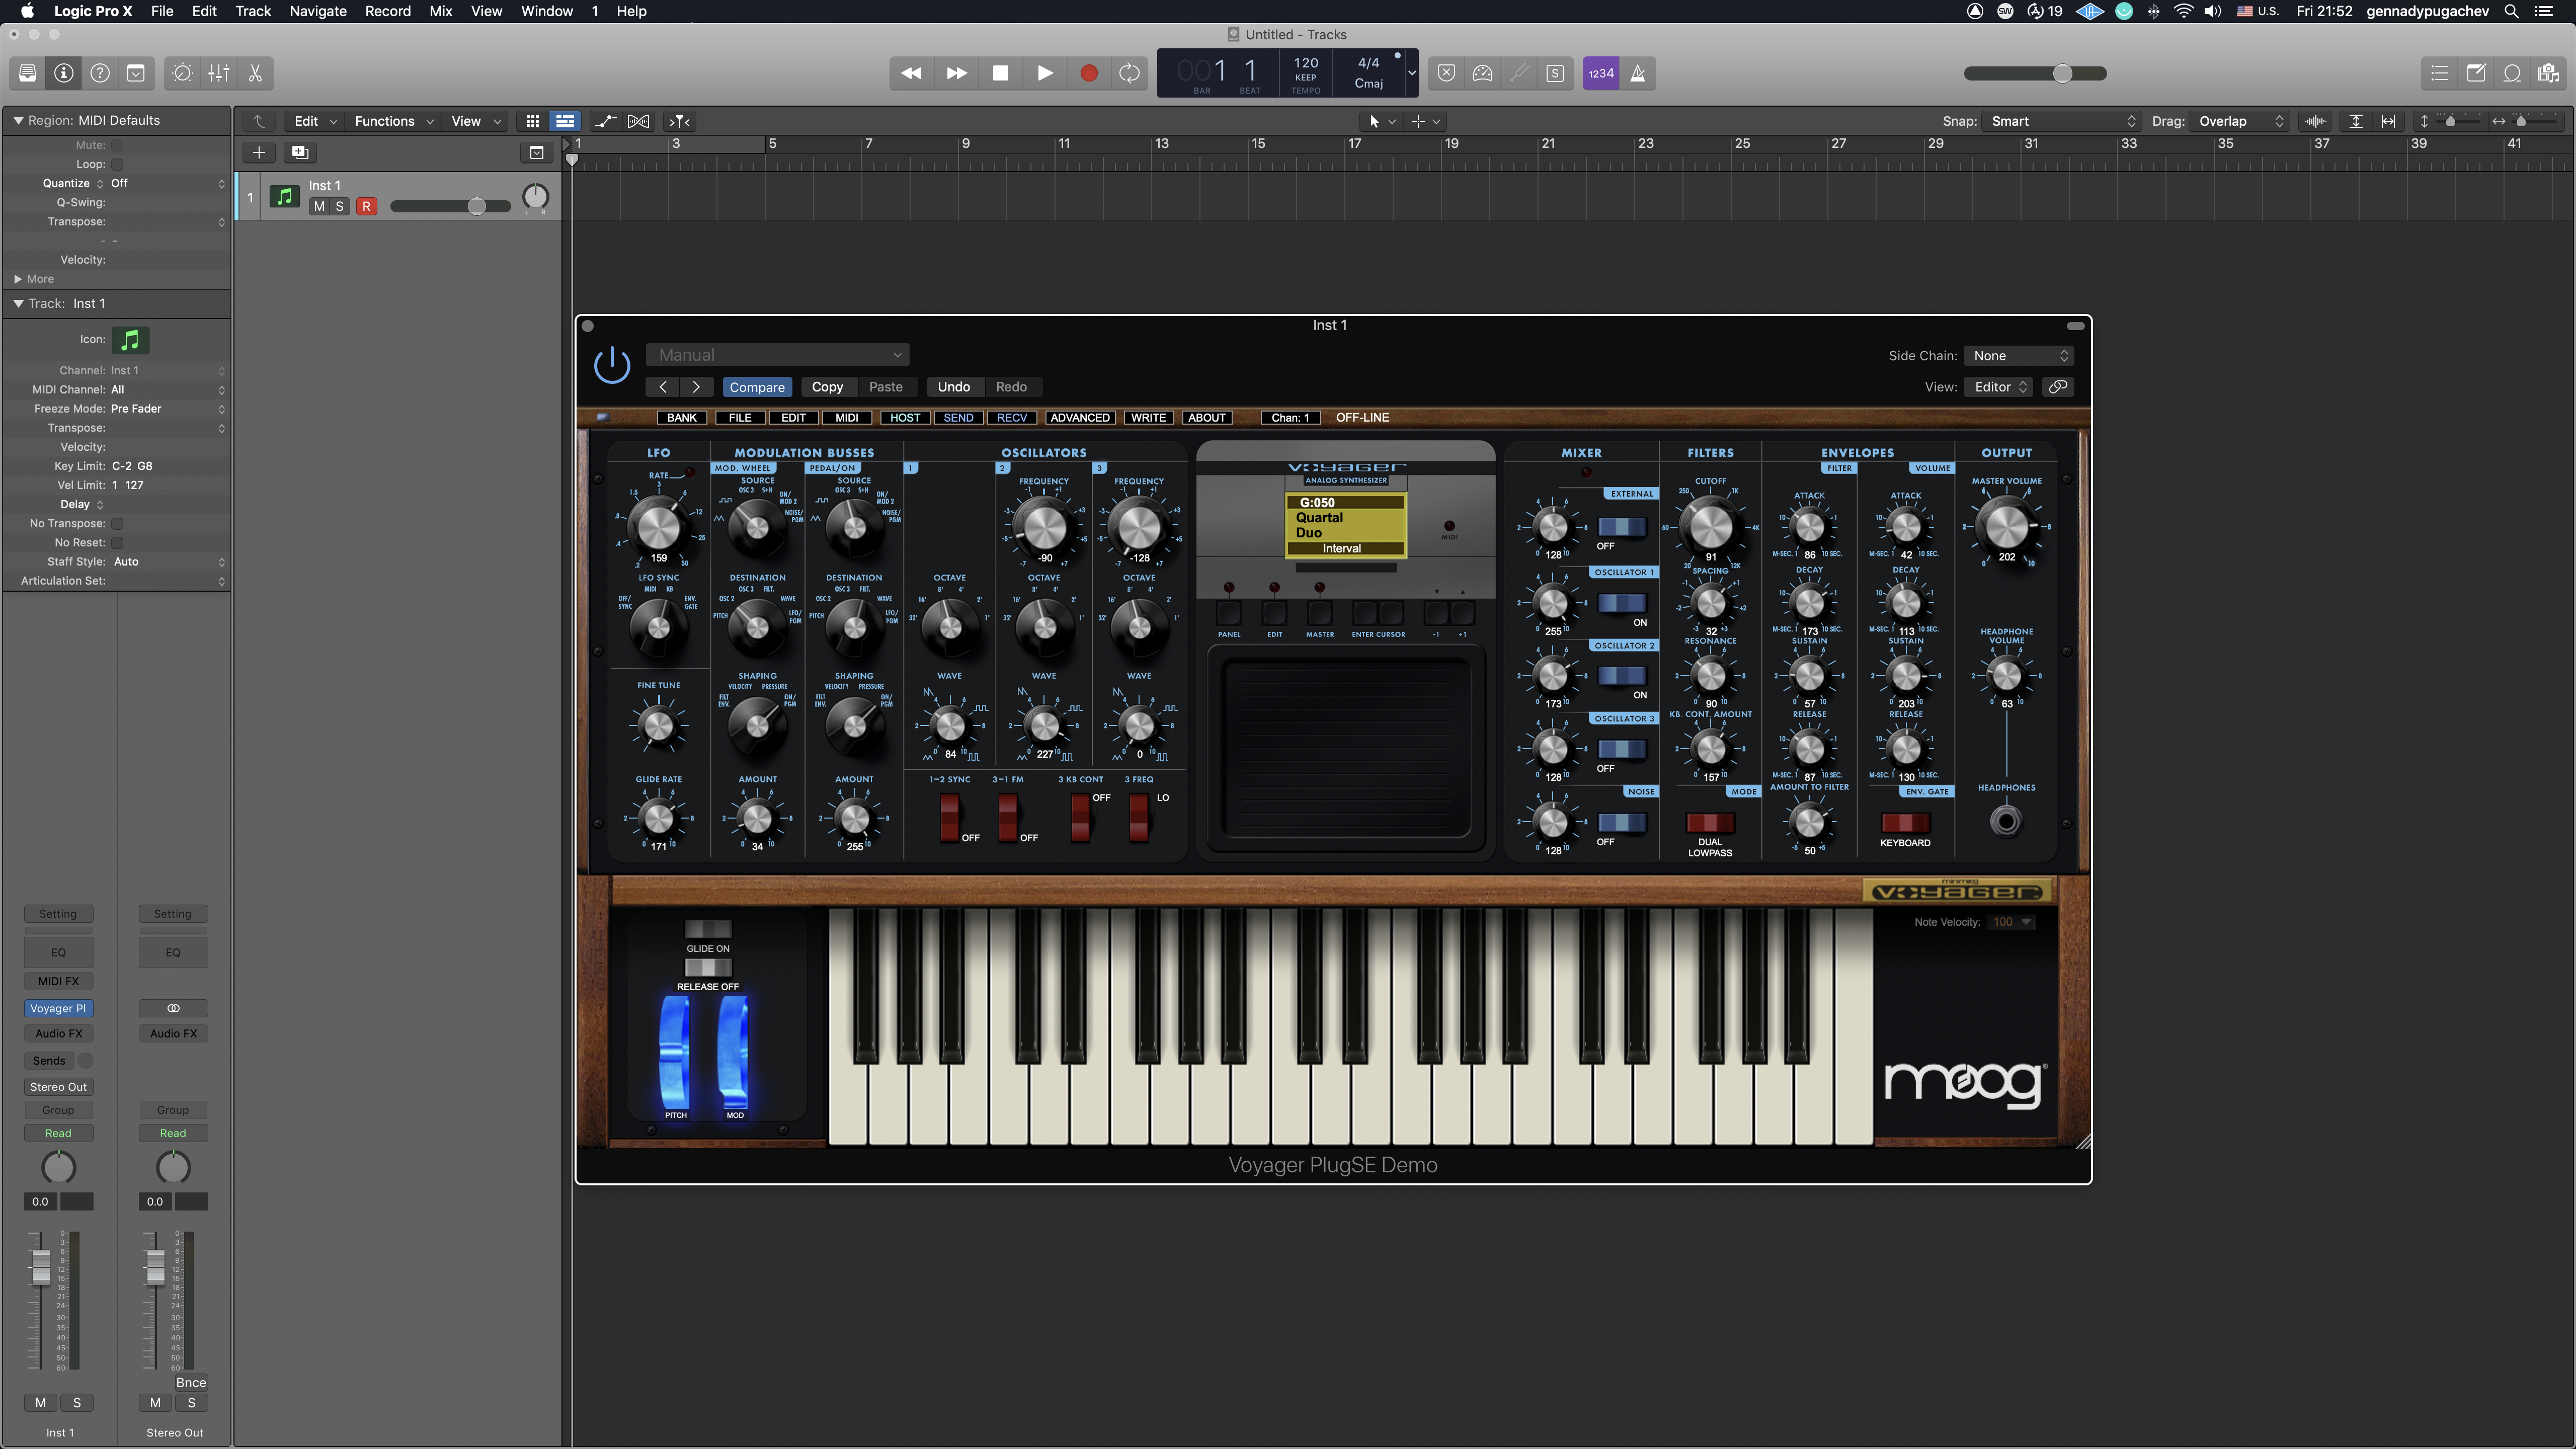Click the Stereo Out output button
This screenshot has width=2576, height=1449.
[58, 1087]
